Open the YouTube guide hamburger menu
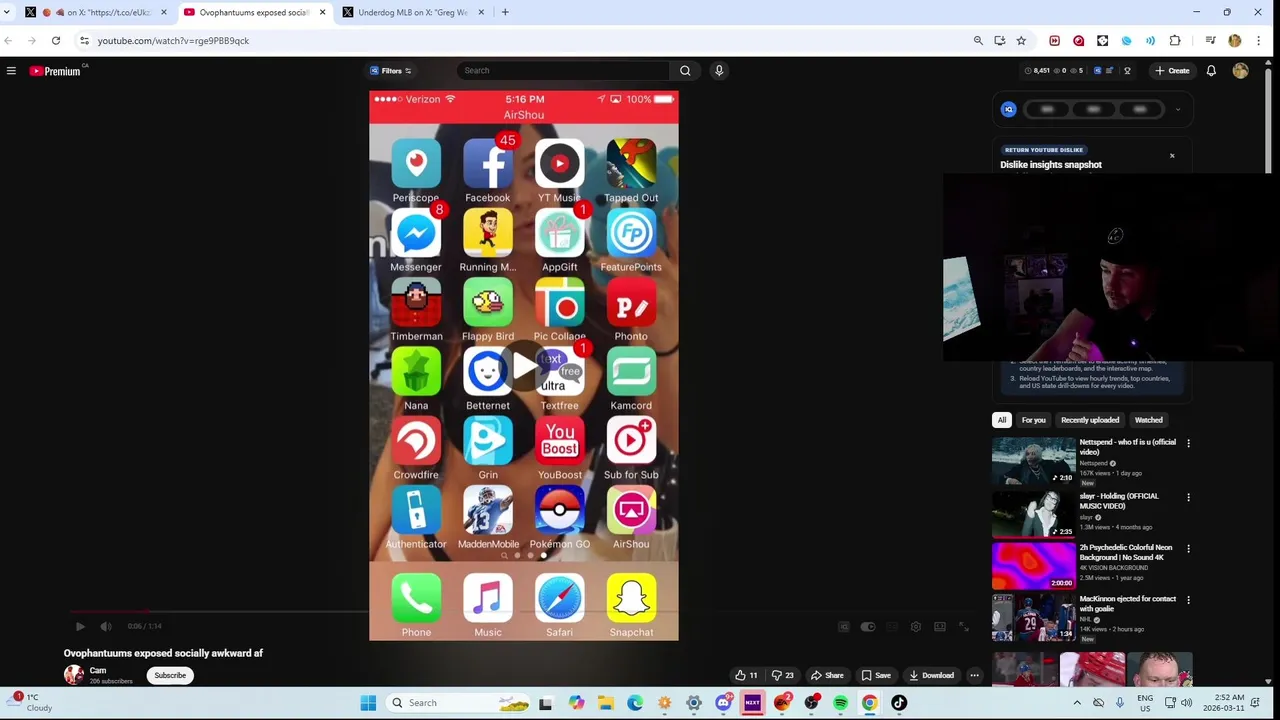The height and width of the screenshot is (720, 1280). [x=11, y=71]
